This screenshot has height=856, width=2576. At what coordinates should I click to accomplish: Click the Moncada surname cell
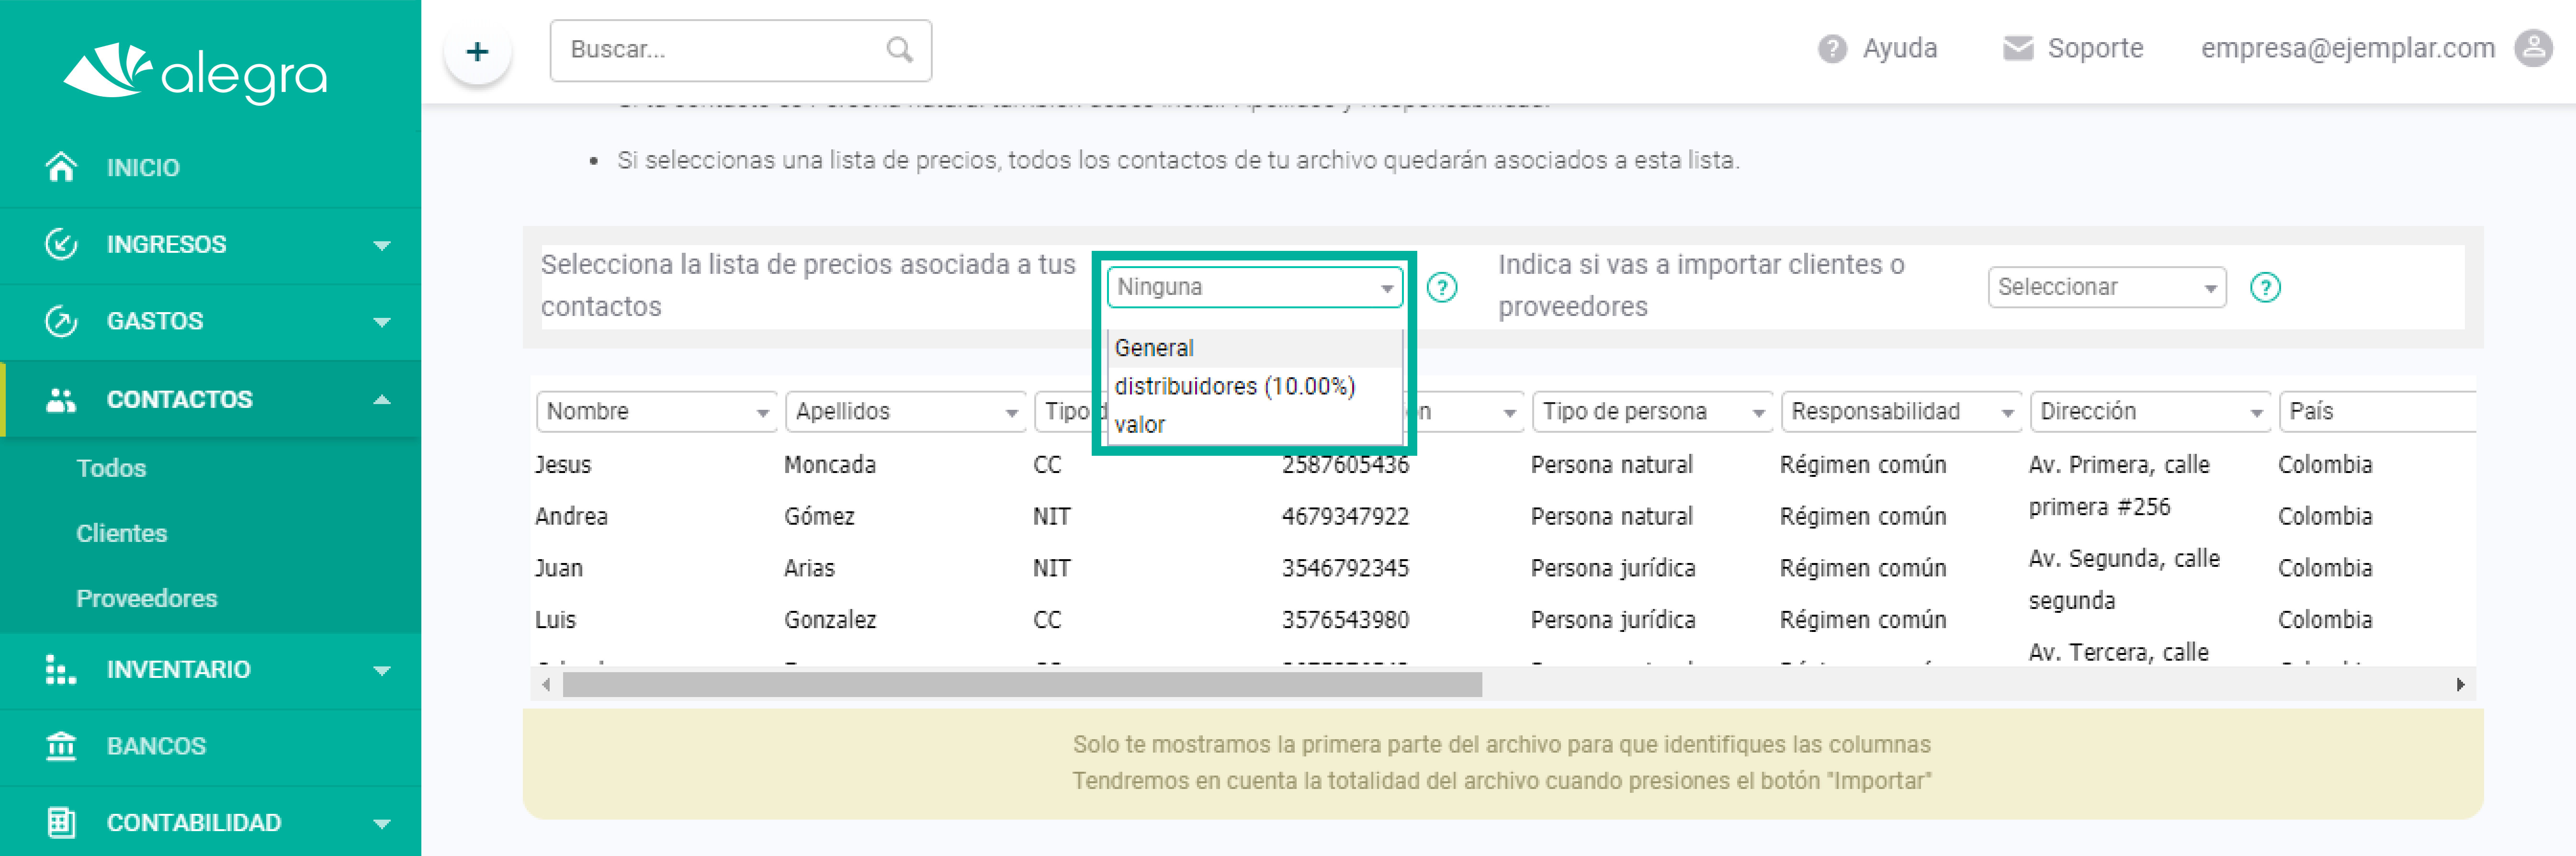tap(830, 465)
